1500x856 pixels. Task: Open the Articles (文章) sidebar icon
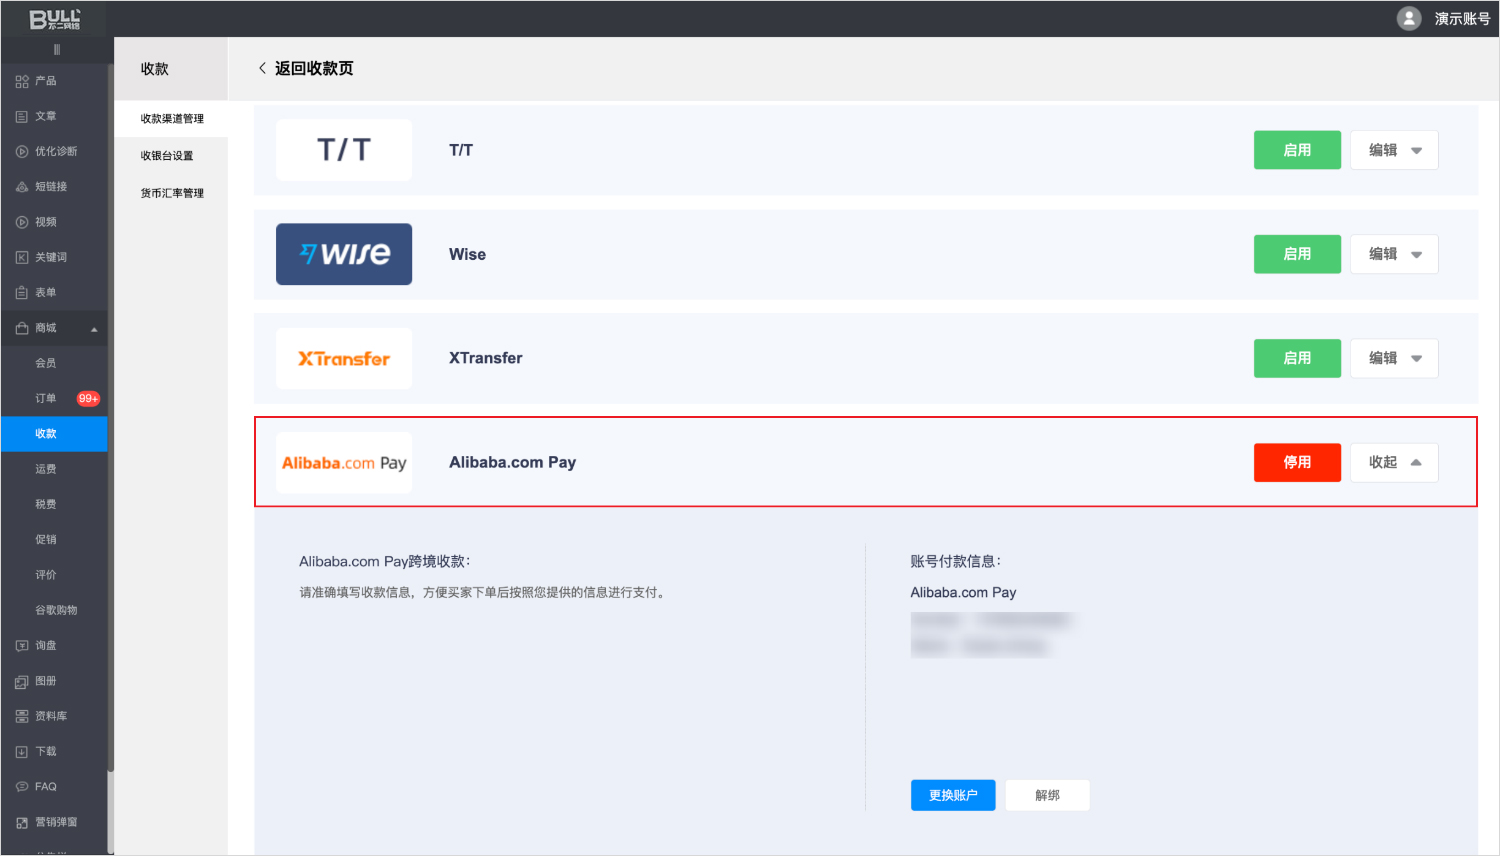pos(22,117)
